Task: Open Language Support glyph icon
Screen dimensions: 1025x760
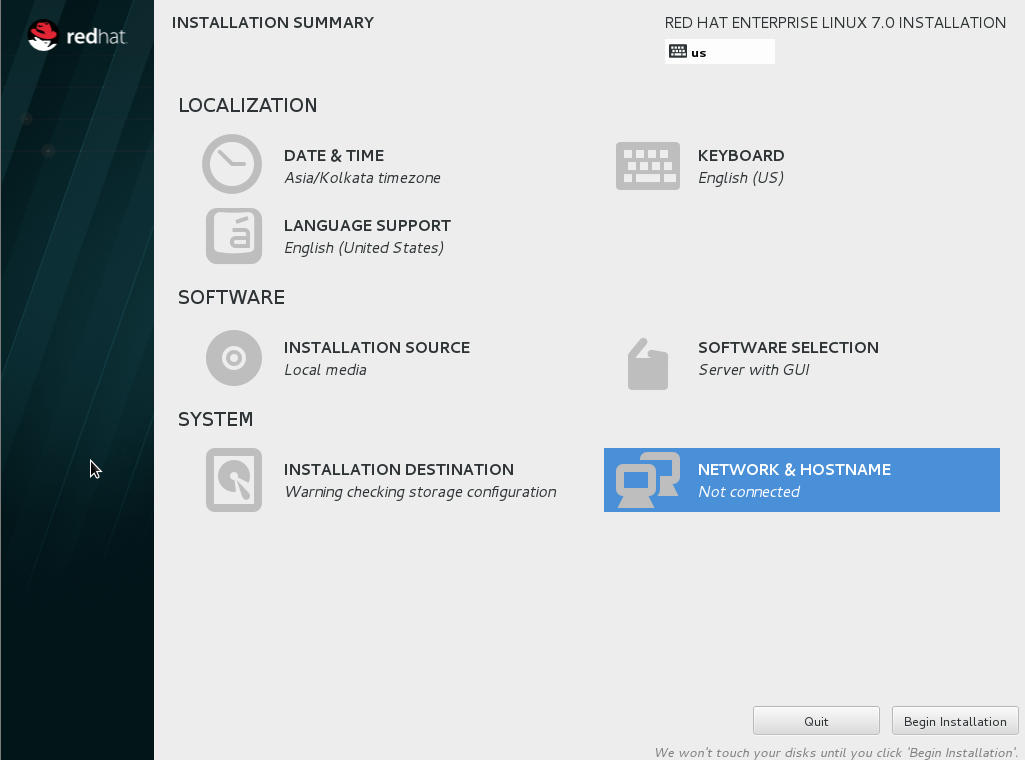Action: pos(234,236)
